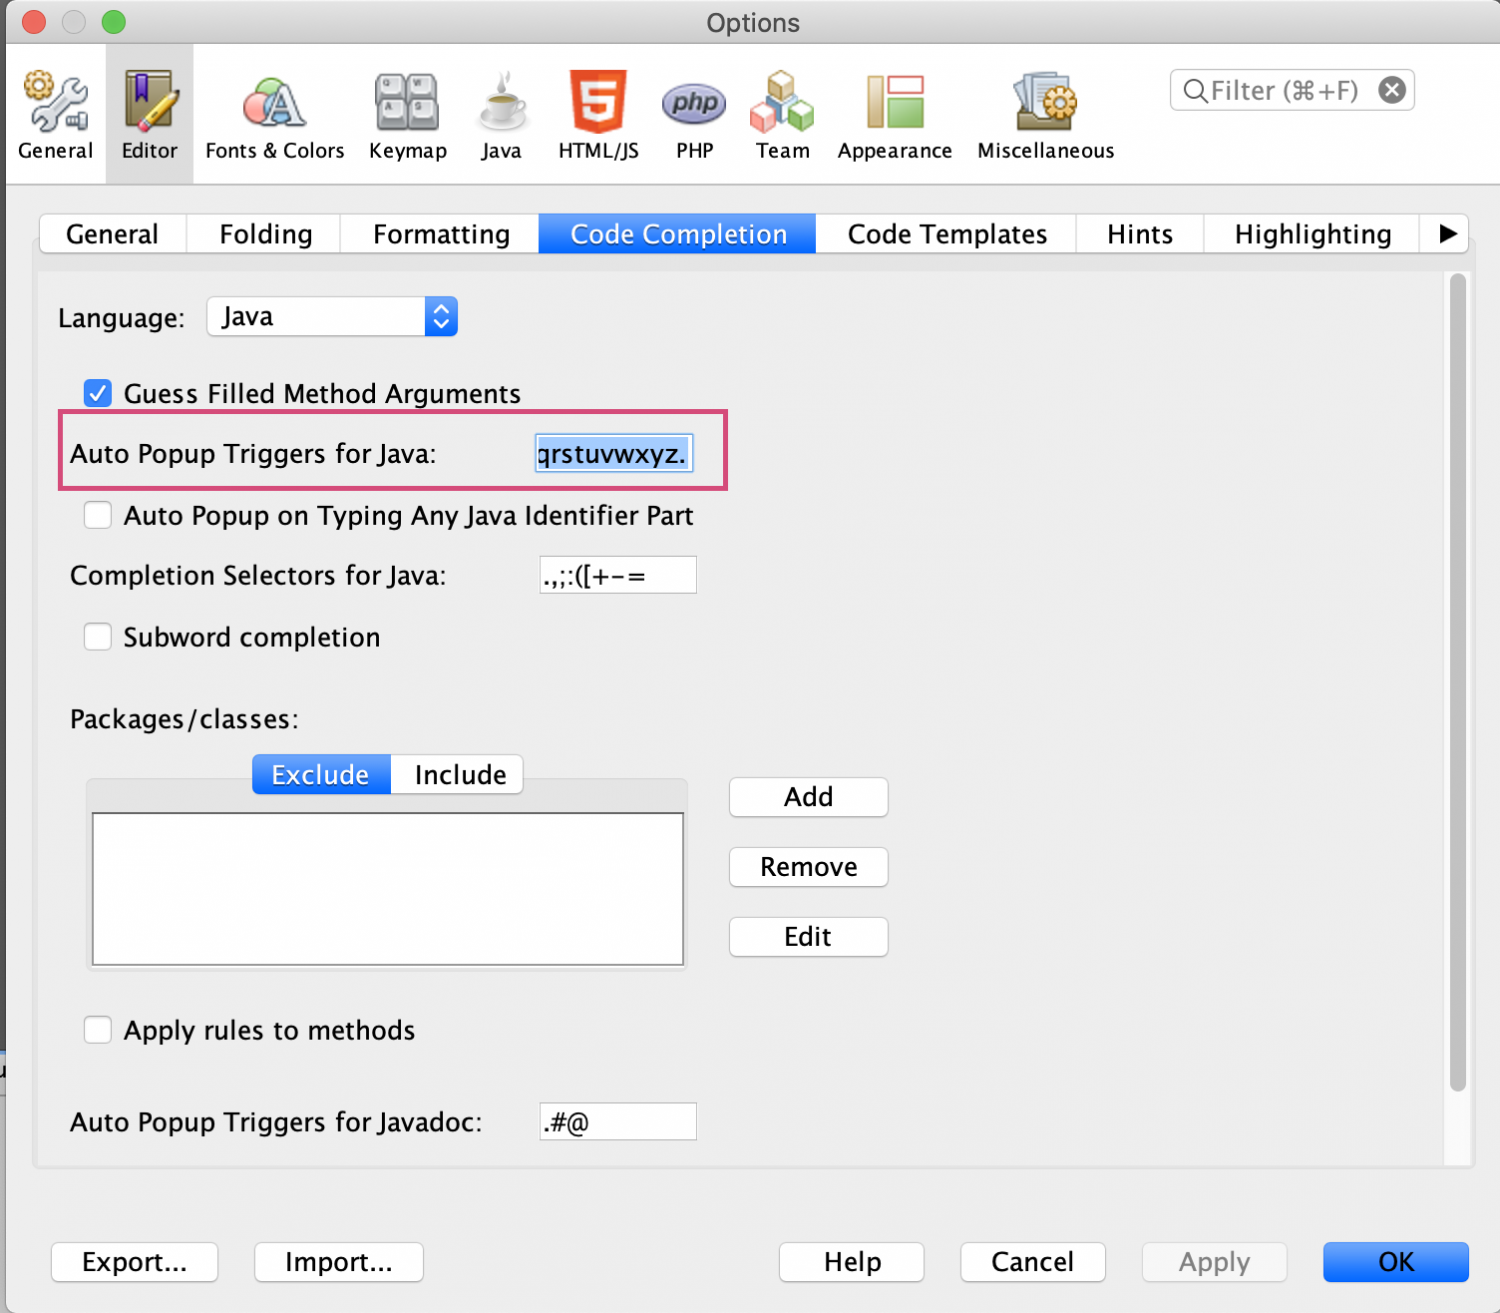Open the Team options category
This screenshot has width=1500, height=1313.
[x=782, y=115]
